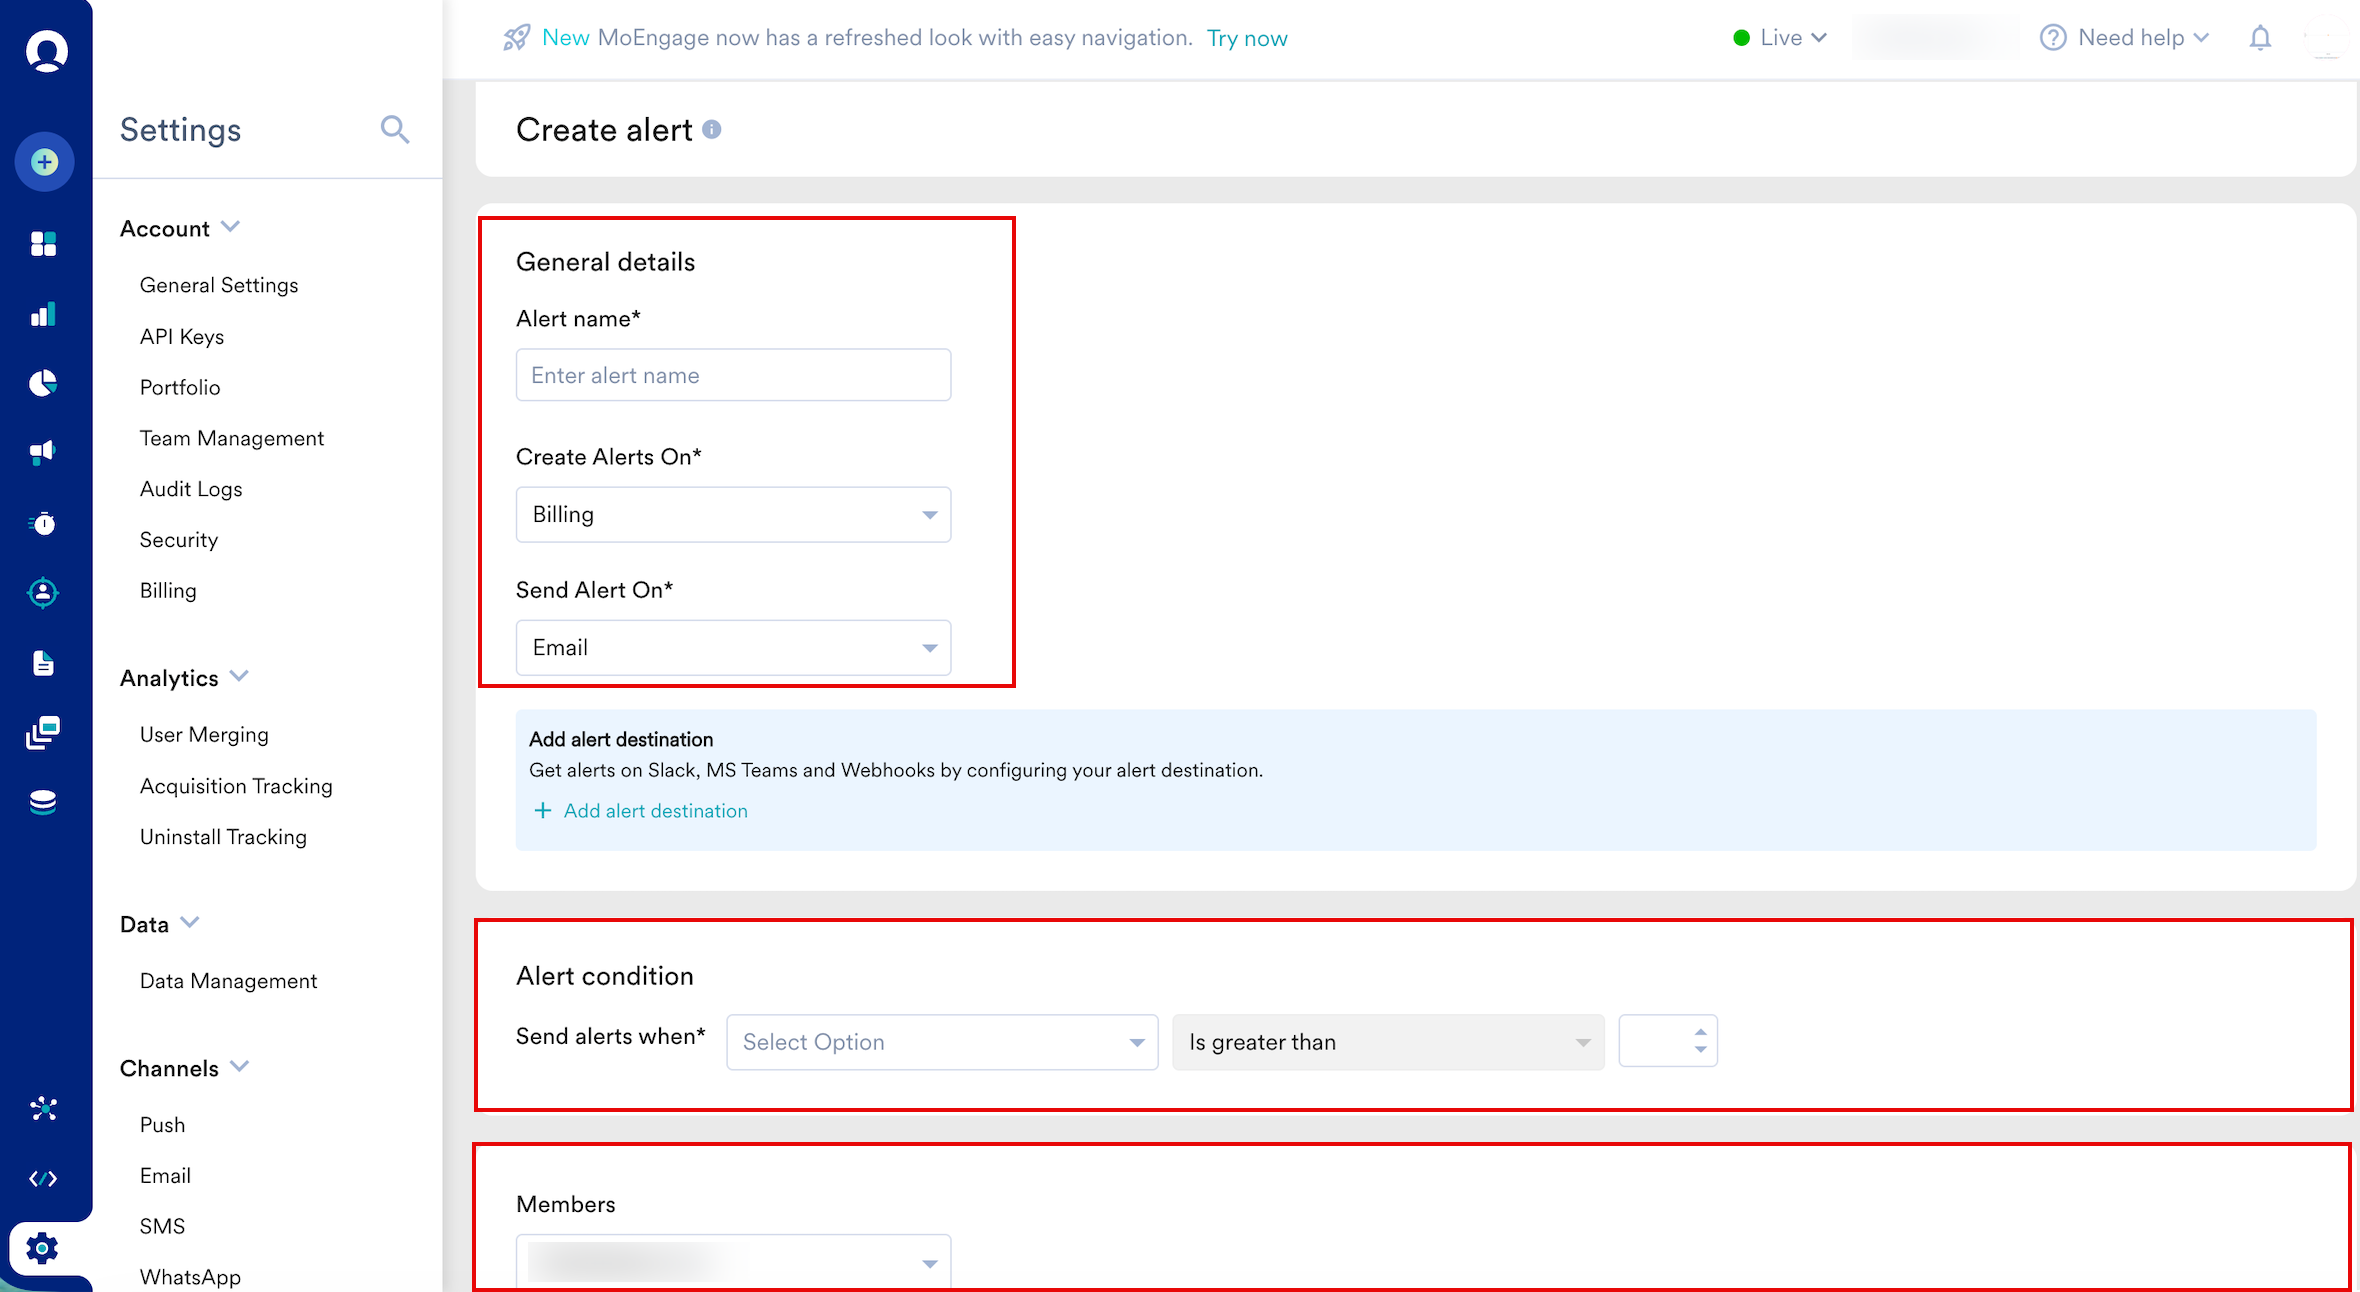Click the Try now link
Viewport: 2360px width, 1292px height.
[x=1247, y=38]
